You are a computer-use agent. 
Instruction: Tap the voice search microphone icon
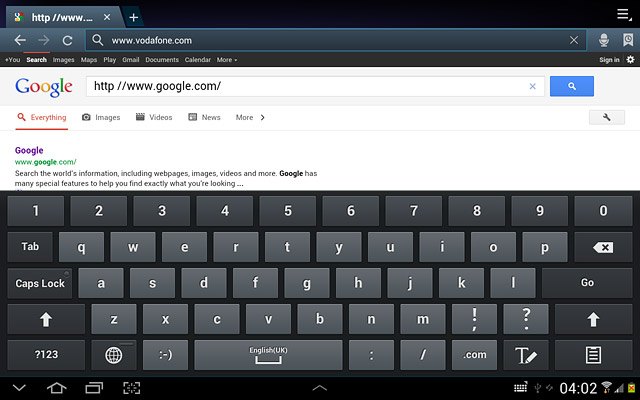(604, 40)
